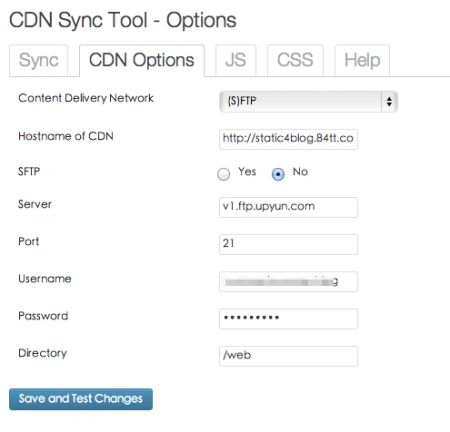Viewport: 450px width, 432px height.
Task: Click the Server input field
Action: click(288, 207)
